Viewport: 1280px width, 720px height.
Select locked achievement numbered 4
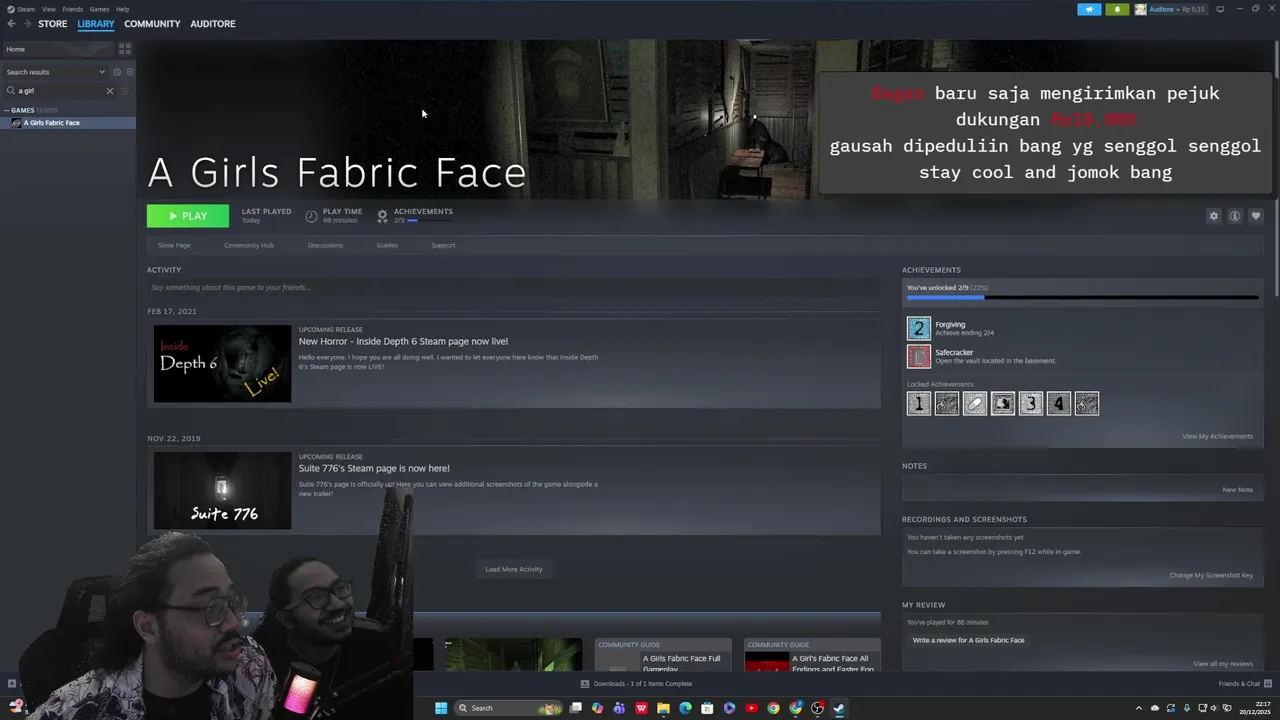1058,403
